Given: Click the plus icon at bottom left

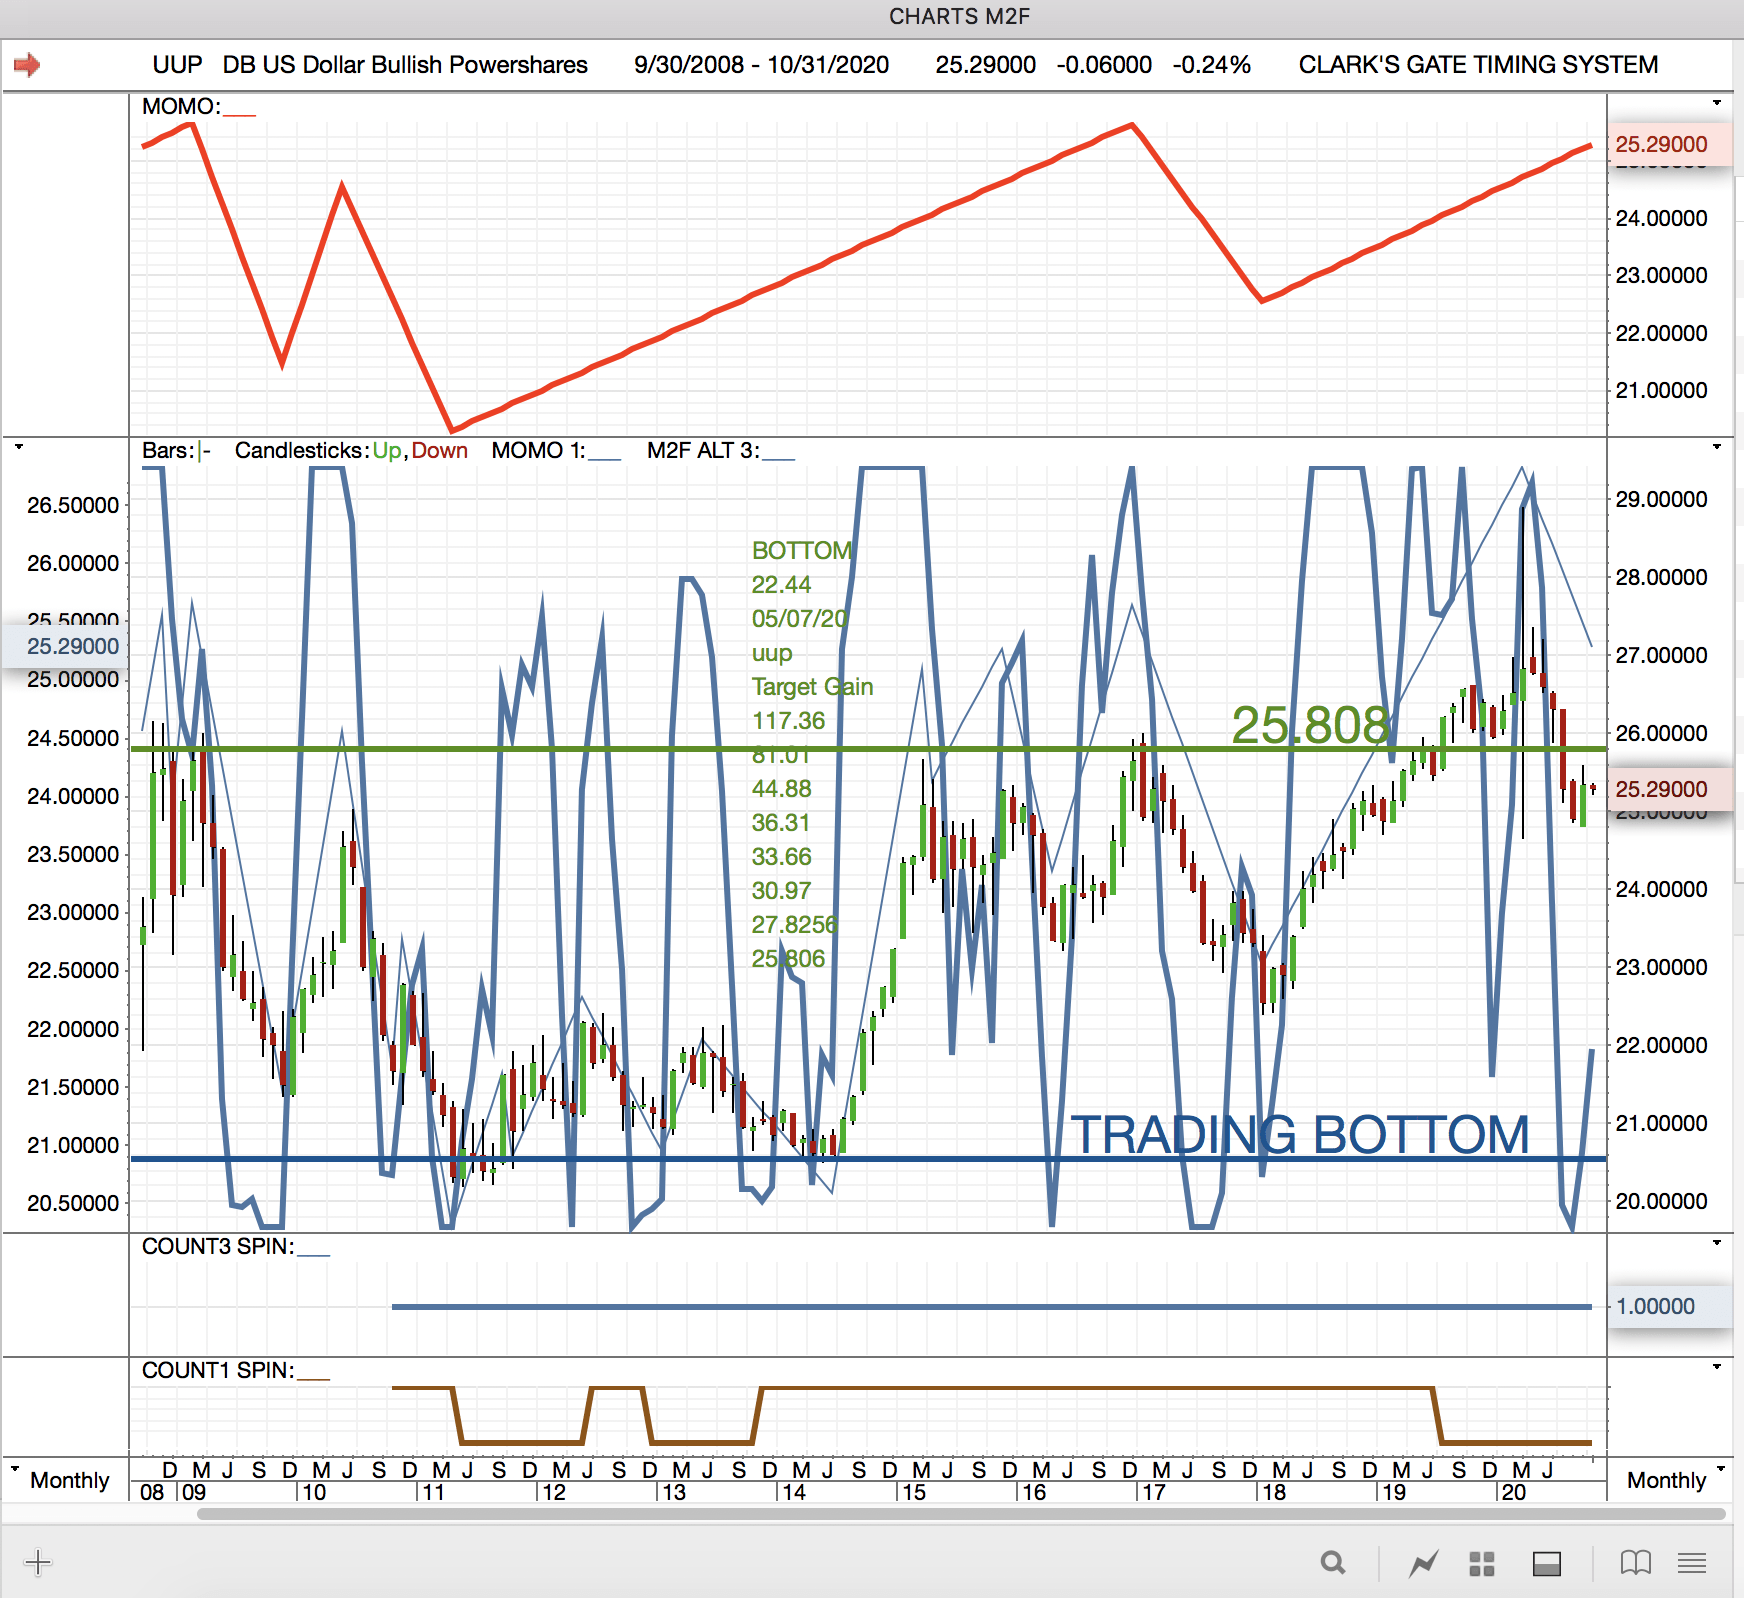Looking at the screenshot, I should [38, 1562].
